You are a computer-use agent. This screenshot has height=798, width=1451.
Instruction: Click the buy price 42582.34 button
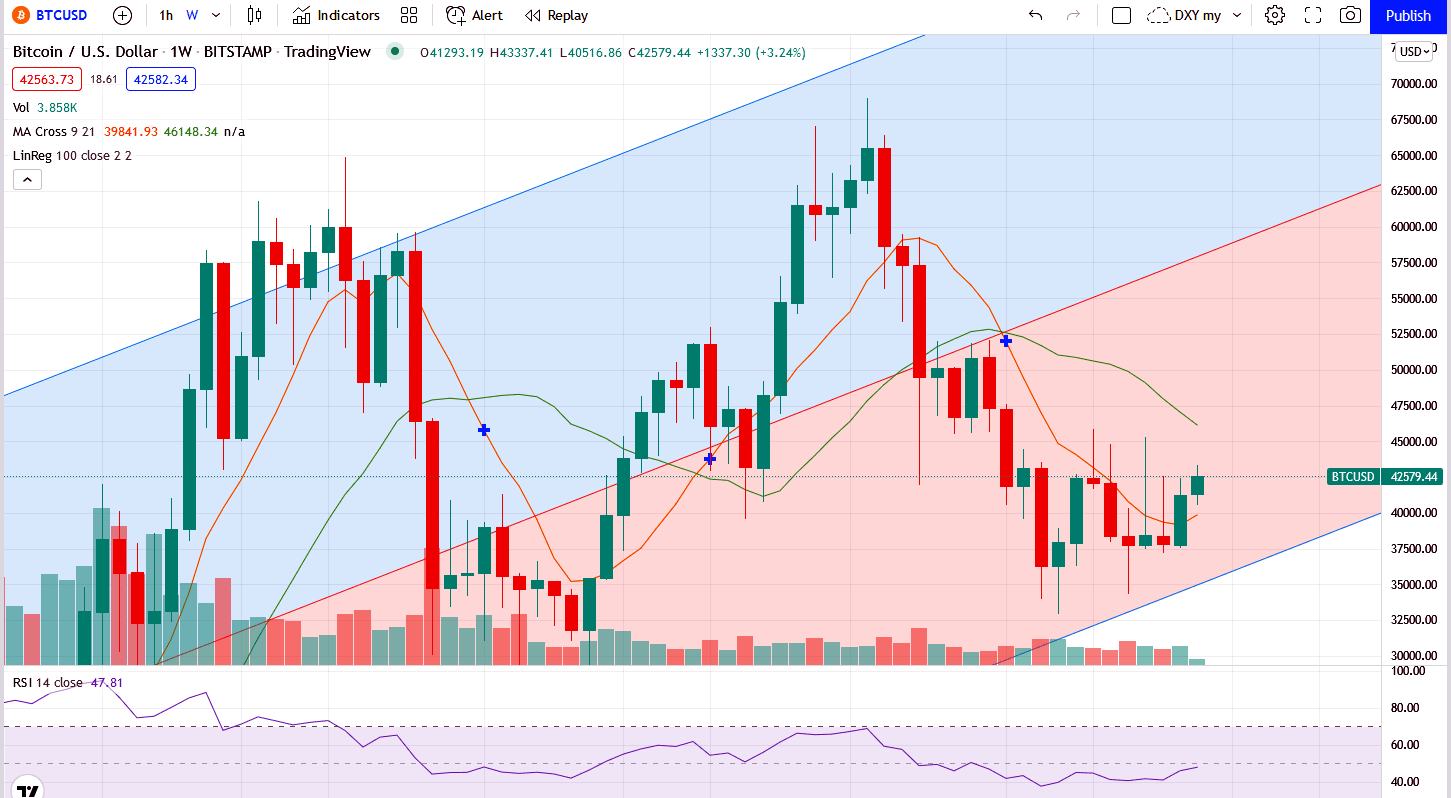click(161, 79)
